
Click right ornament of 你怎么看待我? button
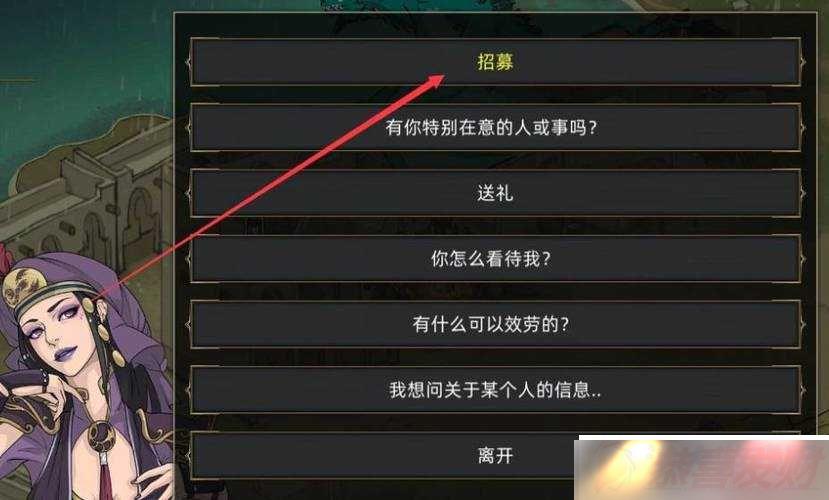tap(803, 258)
